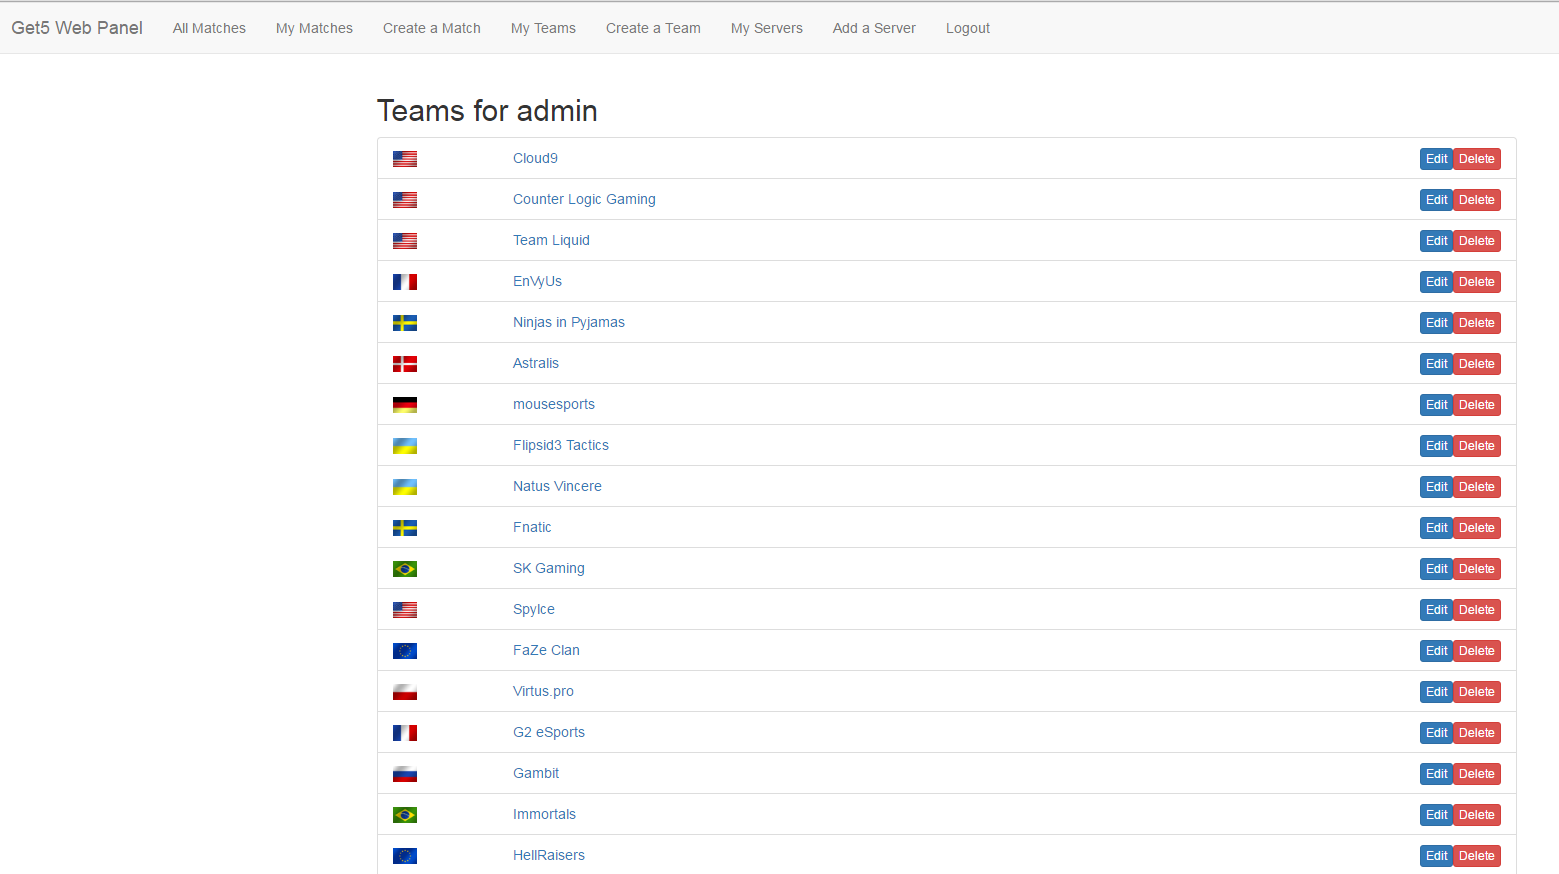Open the SK Gaming team link
The height and width of the screenshot is (874, 1559).
click(x=549, y=568)
